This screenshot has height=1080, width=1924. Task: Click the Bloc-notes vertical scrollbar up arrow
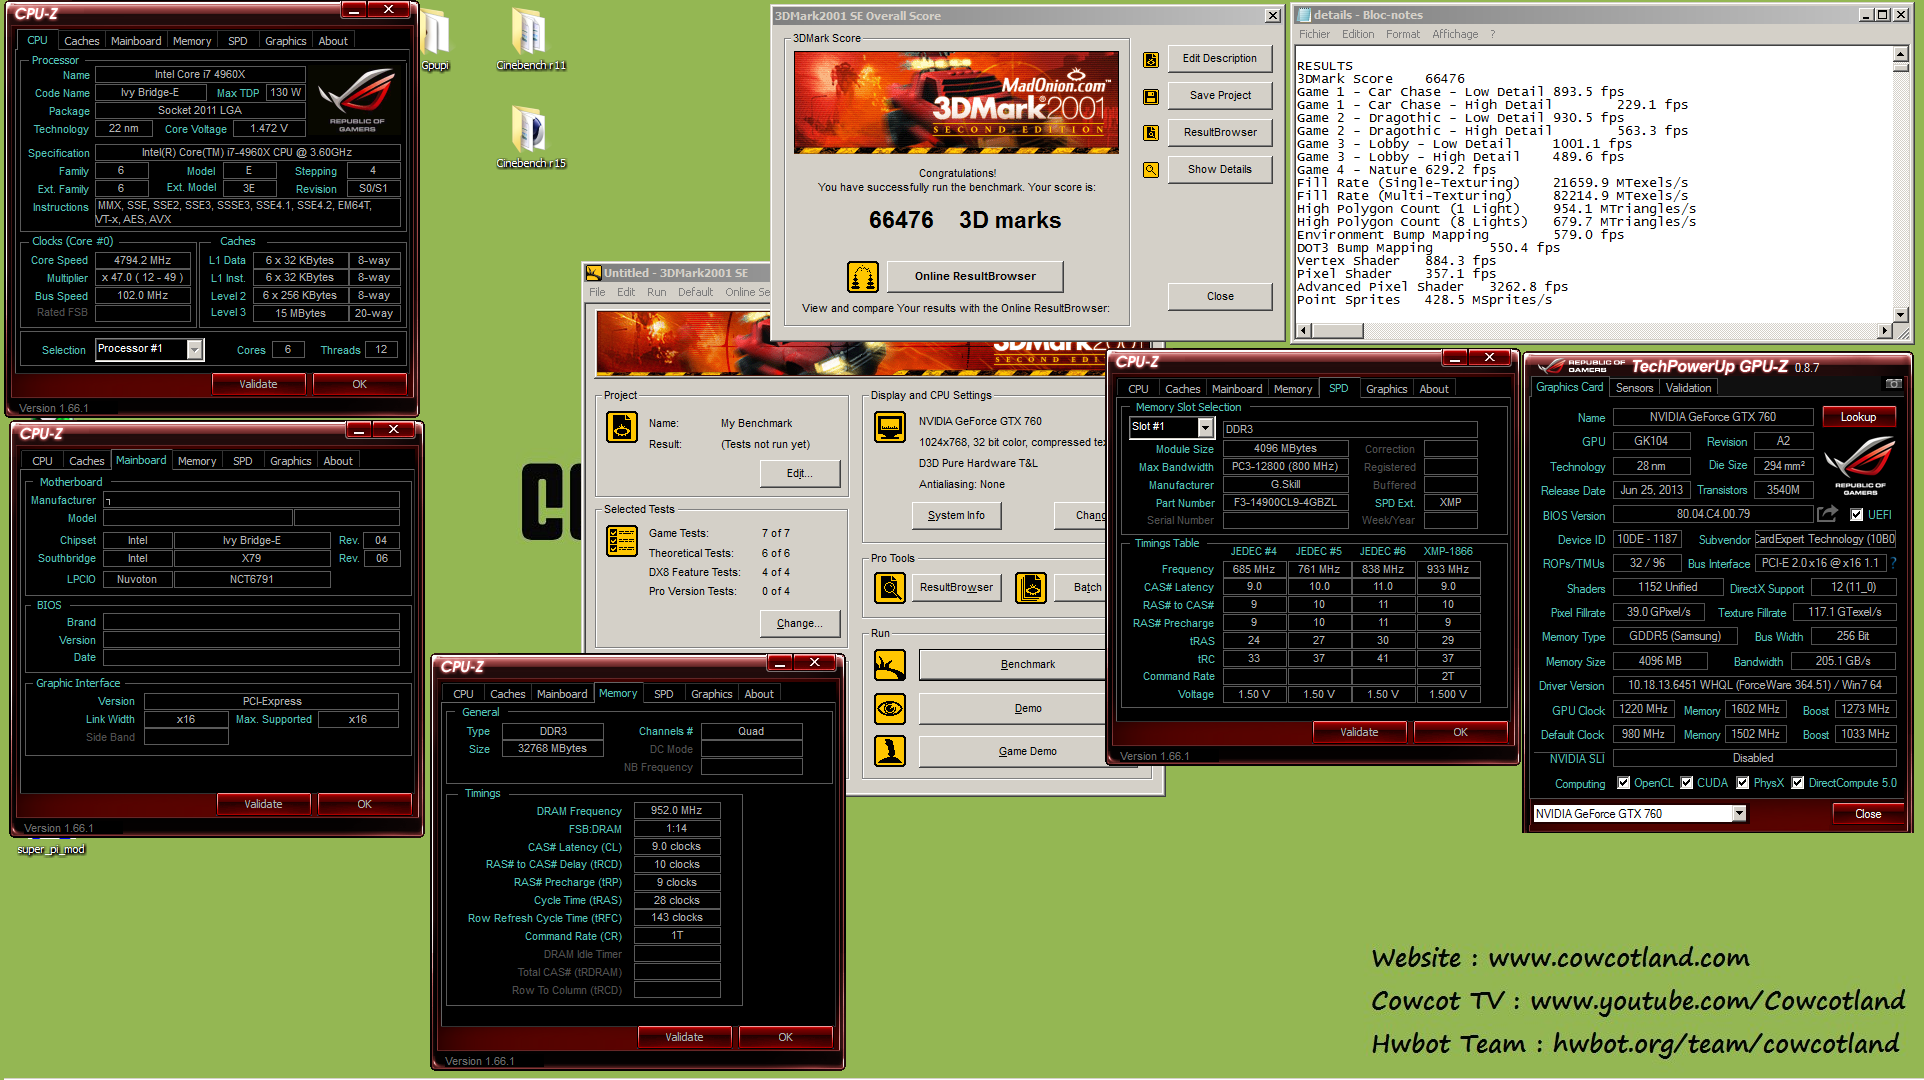1900,54
